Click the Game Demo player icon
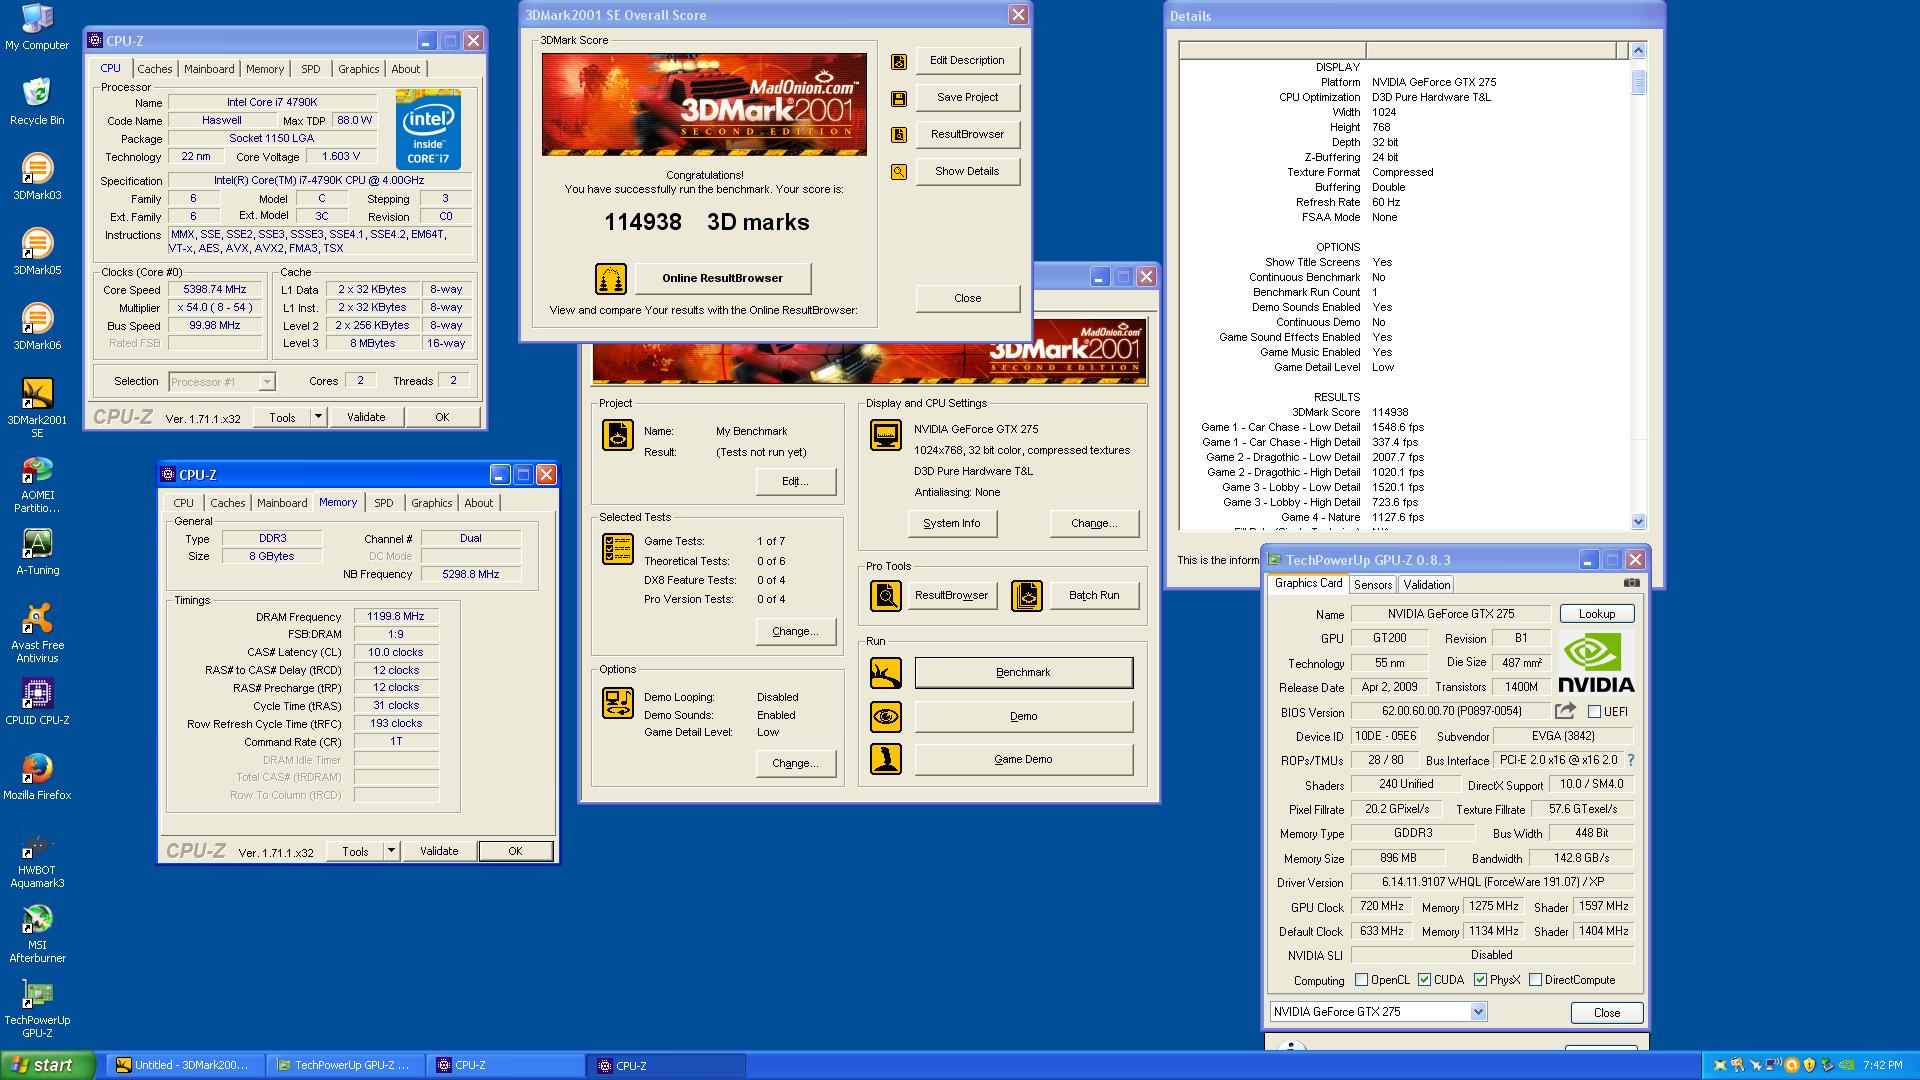1920x1080 pixels. click(x=885, y=759)
